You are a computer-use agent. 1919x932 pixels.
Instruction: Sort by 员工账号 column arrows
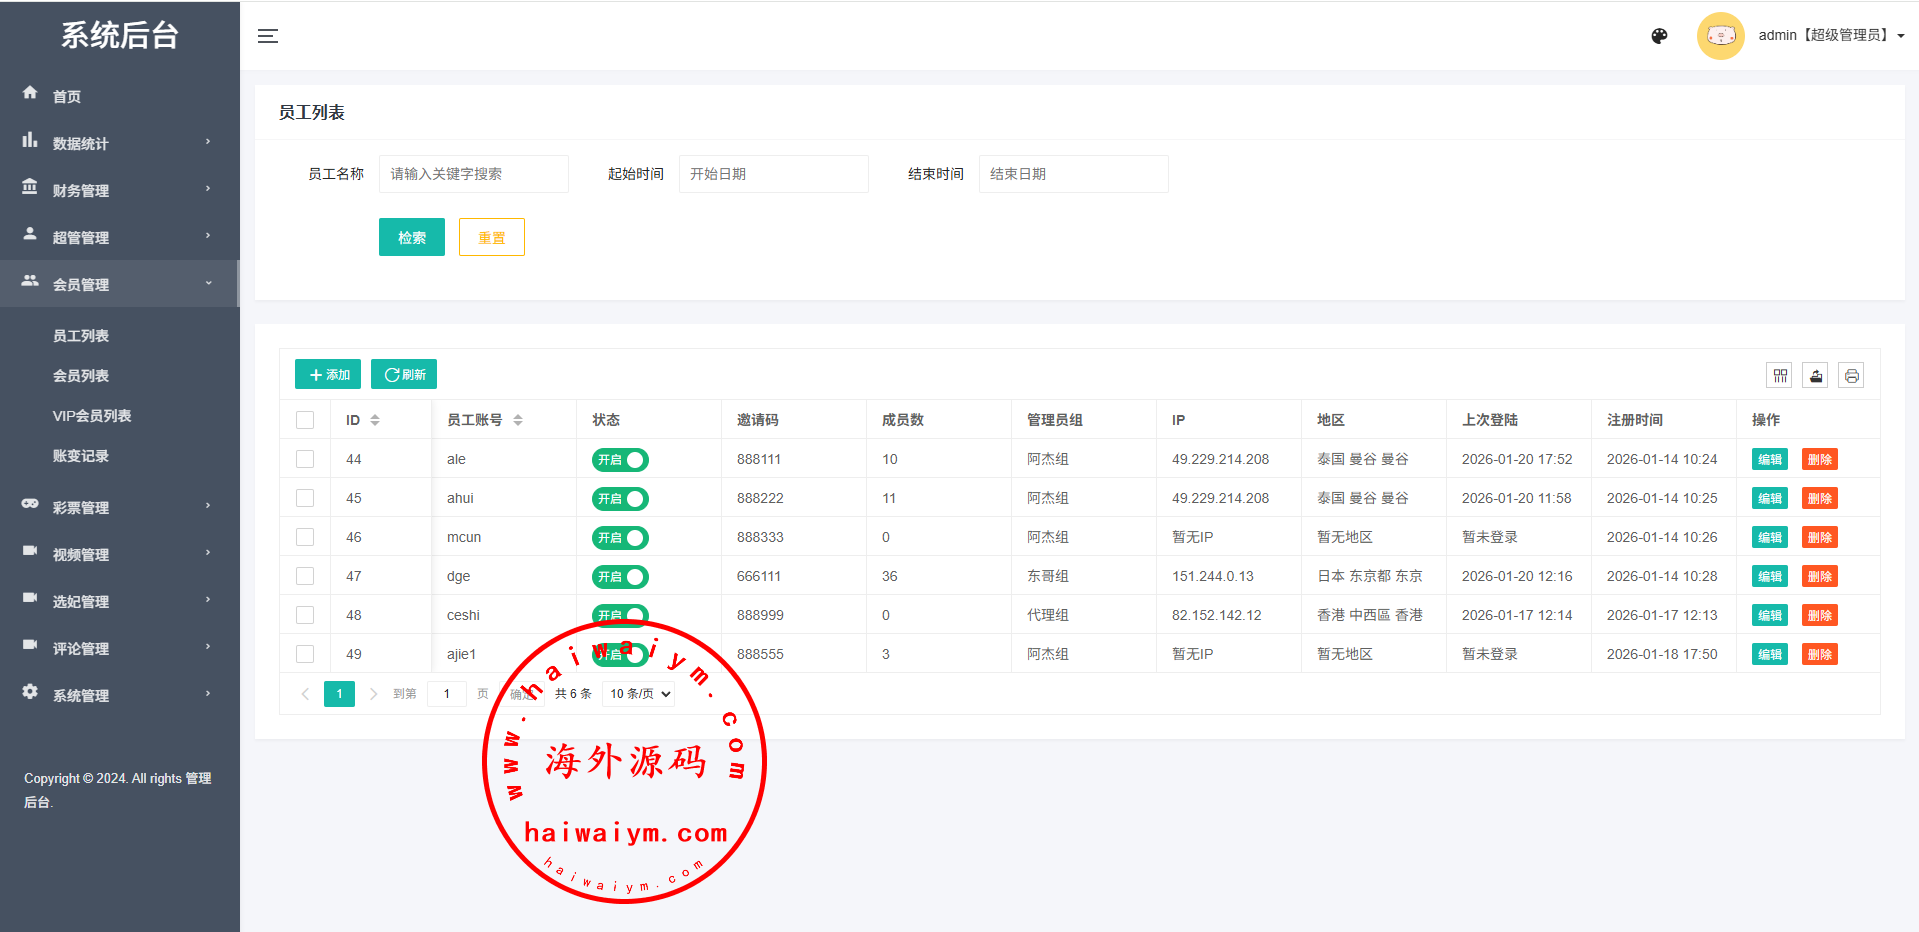[518, 420]
